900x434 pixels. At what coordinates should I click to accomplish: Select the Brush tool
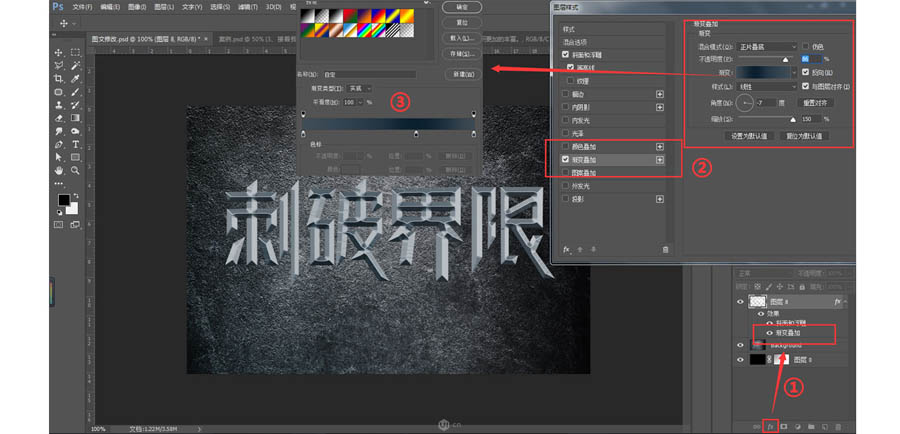pyautogui.click(x=75, y=92)
